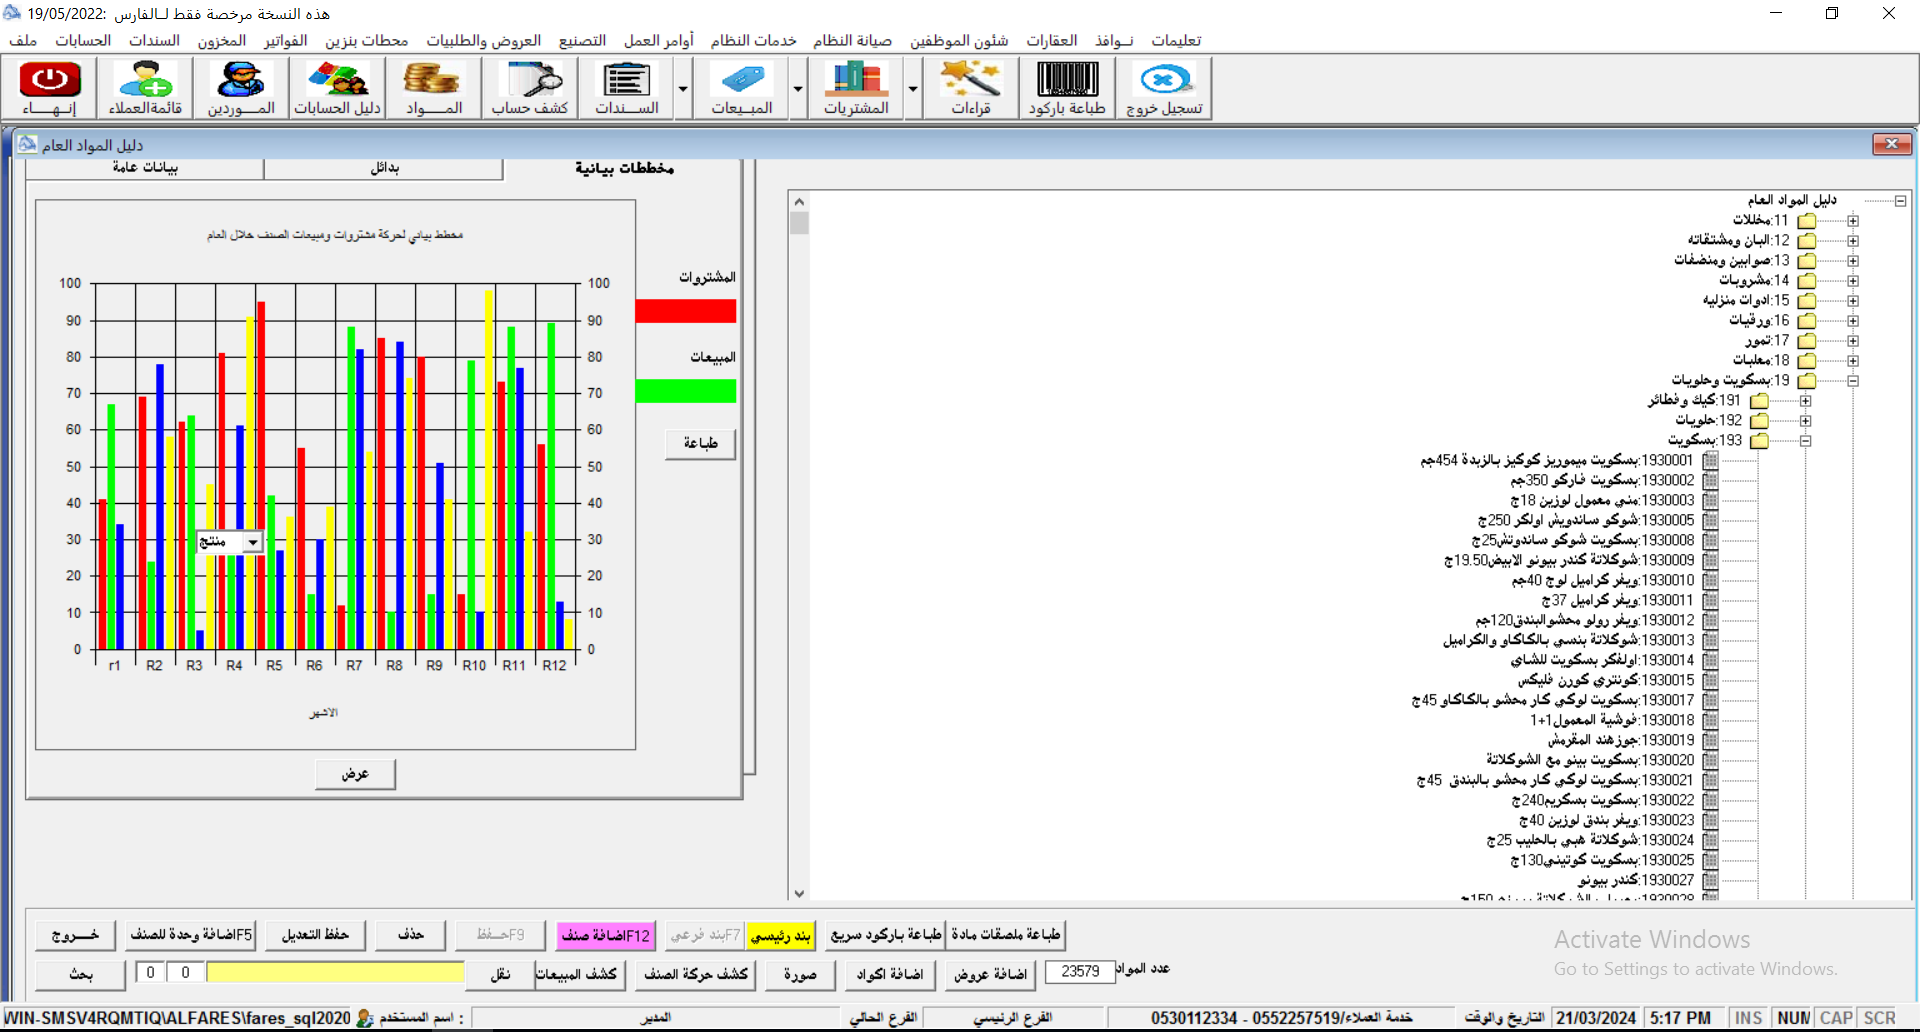The width and height of the screenshot is (1920, 1032).
Task: Switch to مخططات بيانية tab
Action: pos(624,168)
